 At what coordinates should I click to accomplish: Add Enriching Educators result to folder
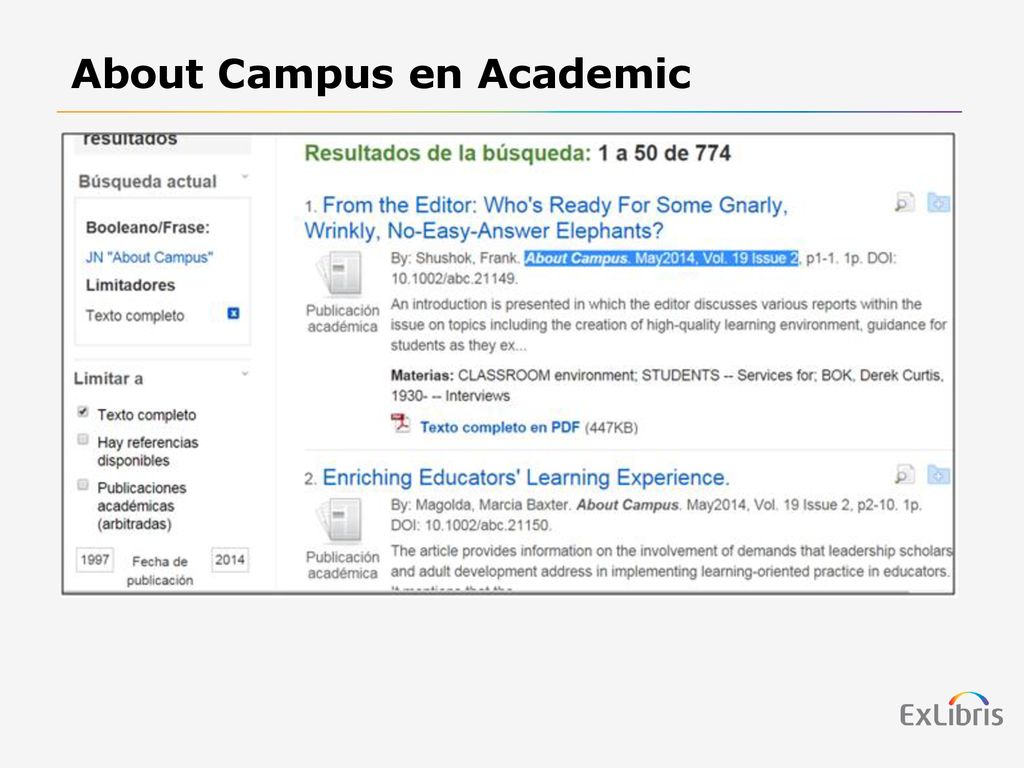click(938, 475)
